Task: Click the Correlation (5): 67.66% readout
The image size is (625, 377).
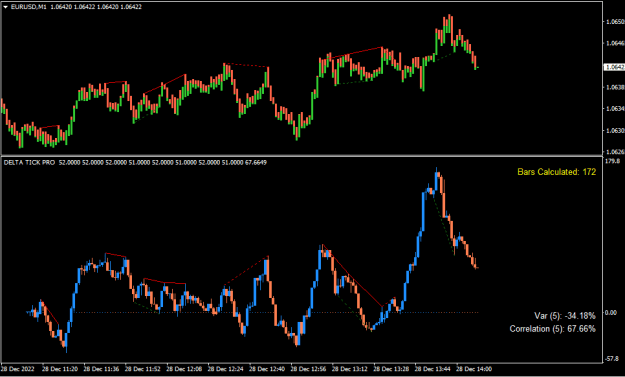Action: click(552, 329)
